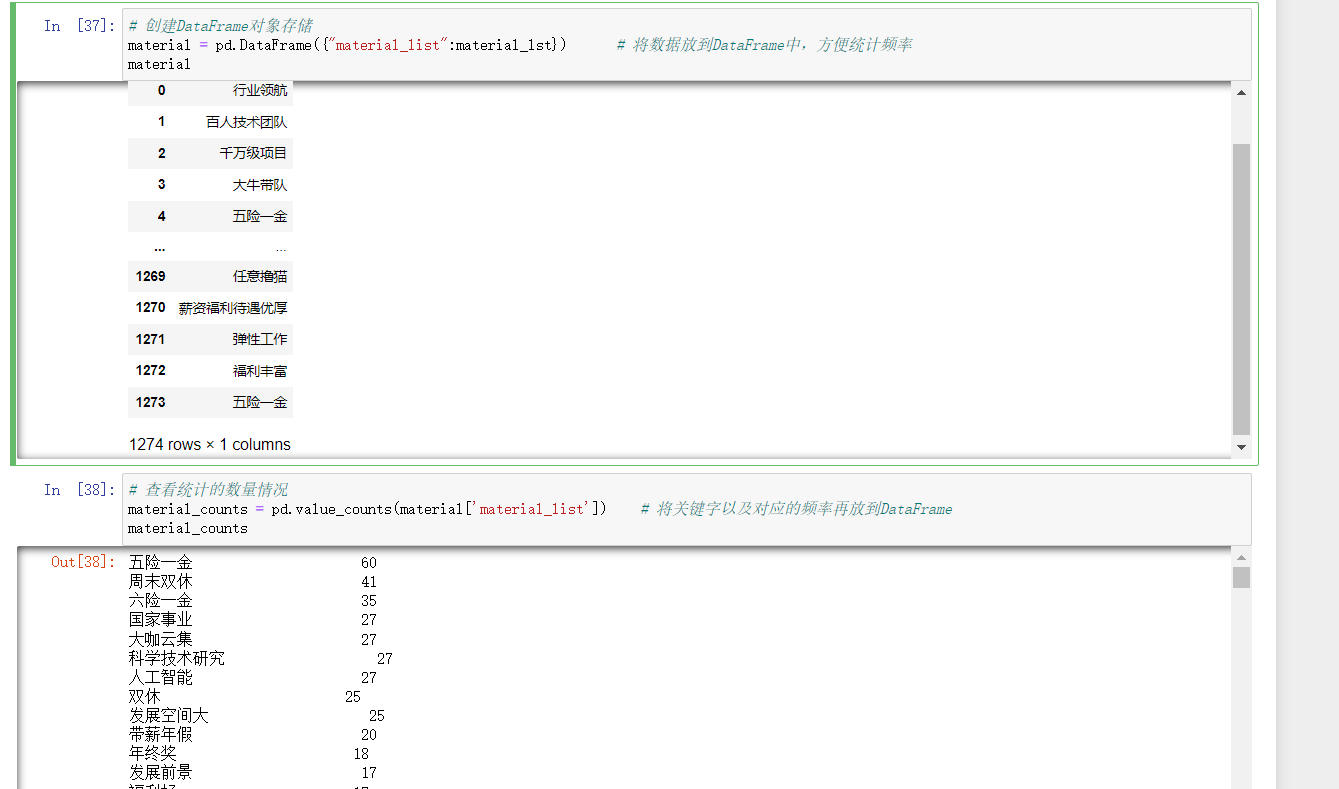Click '双休' entry with count 25
This screenshot has width=1339, height=789.
(x=144, y=697)
